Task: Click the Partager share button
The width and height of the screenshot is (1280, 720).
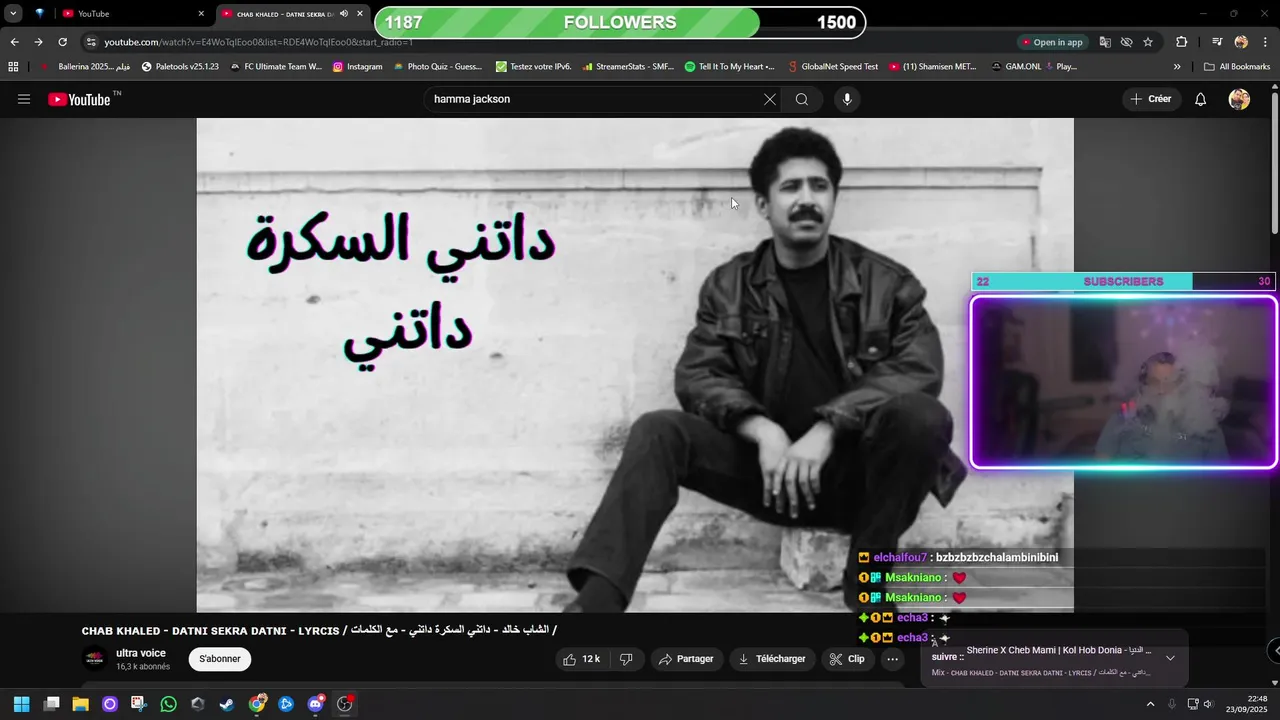Action: (686, 659)
